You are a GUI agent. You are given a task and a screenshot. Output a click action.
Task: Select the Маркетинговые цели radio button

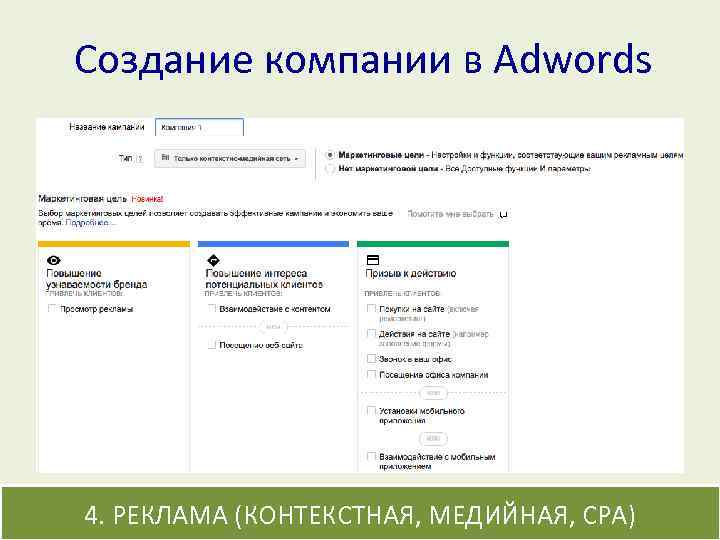tap(329, 155)
